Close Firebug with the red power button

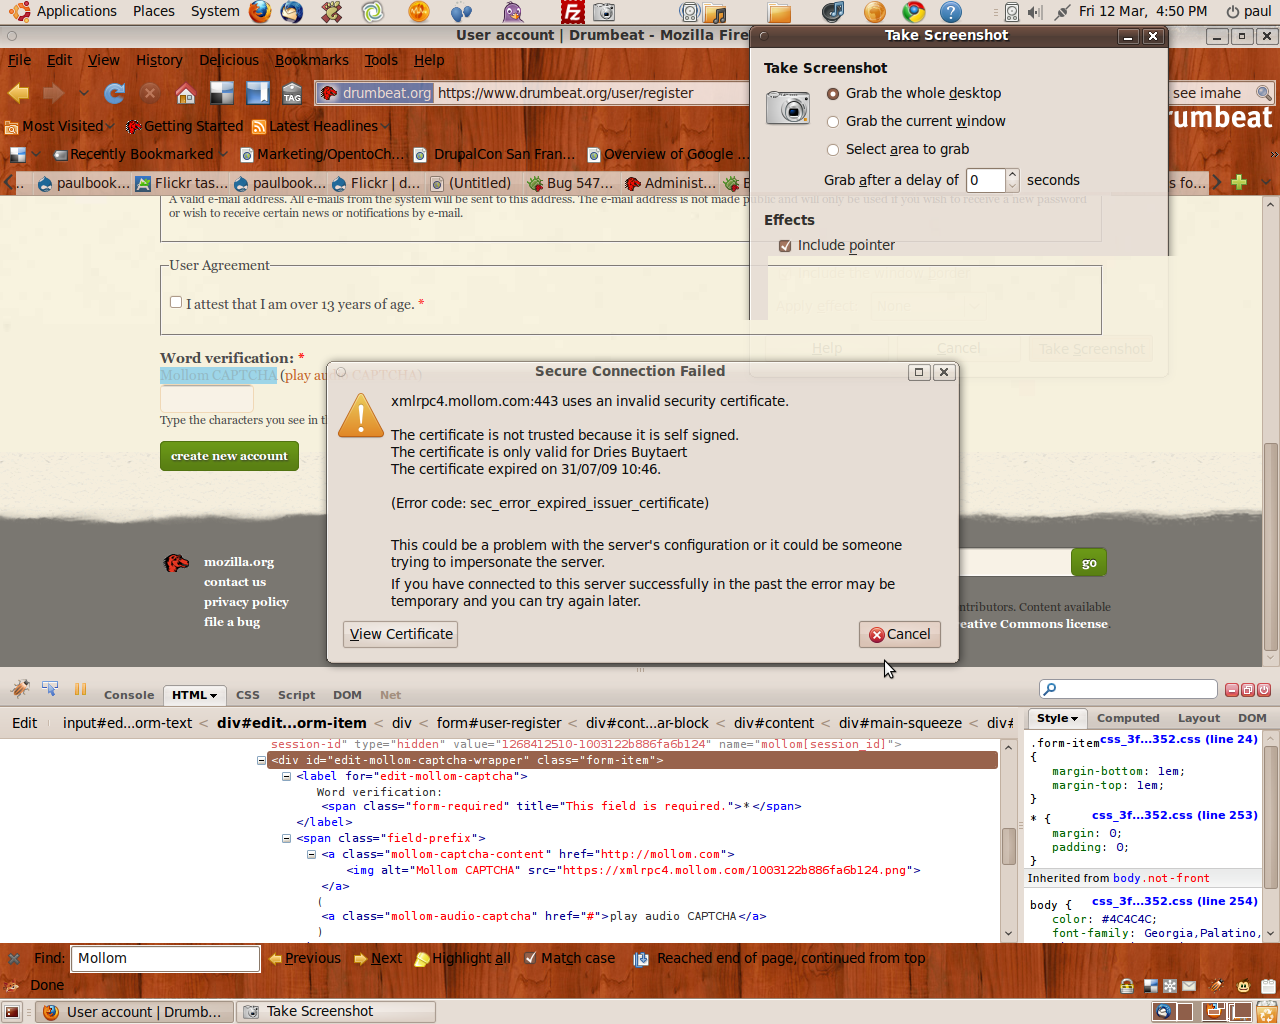click(1264, 690)
